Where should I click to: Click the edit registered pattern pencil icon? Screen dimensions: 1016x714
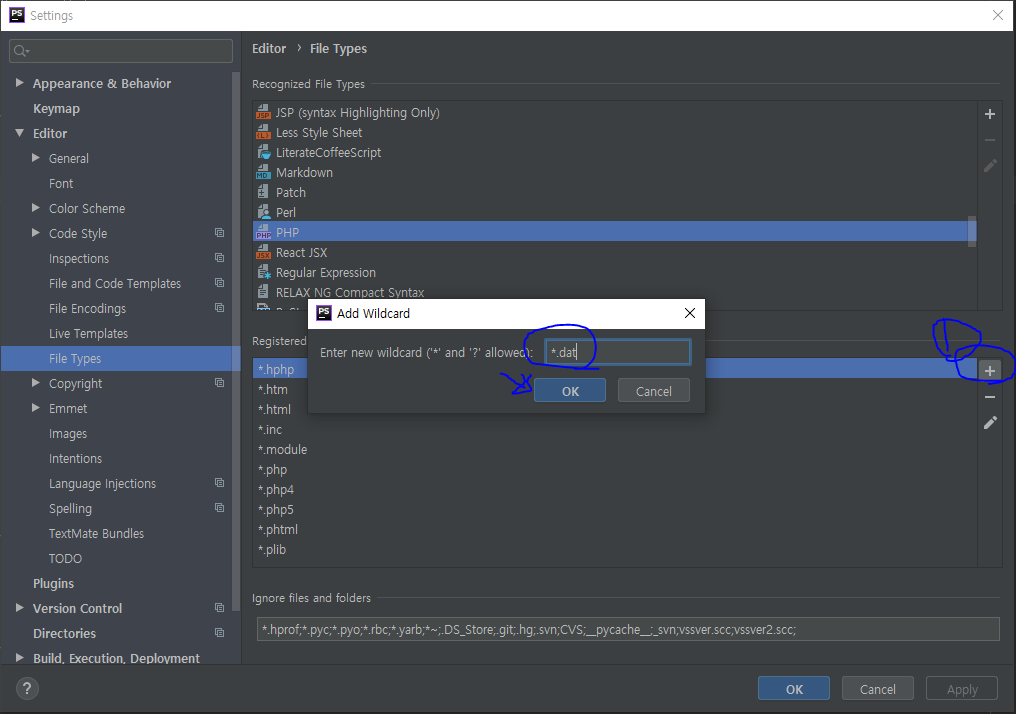[x=989, y=422]
